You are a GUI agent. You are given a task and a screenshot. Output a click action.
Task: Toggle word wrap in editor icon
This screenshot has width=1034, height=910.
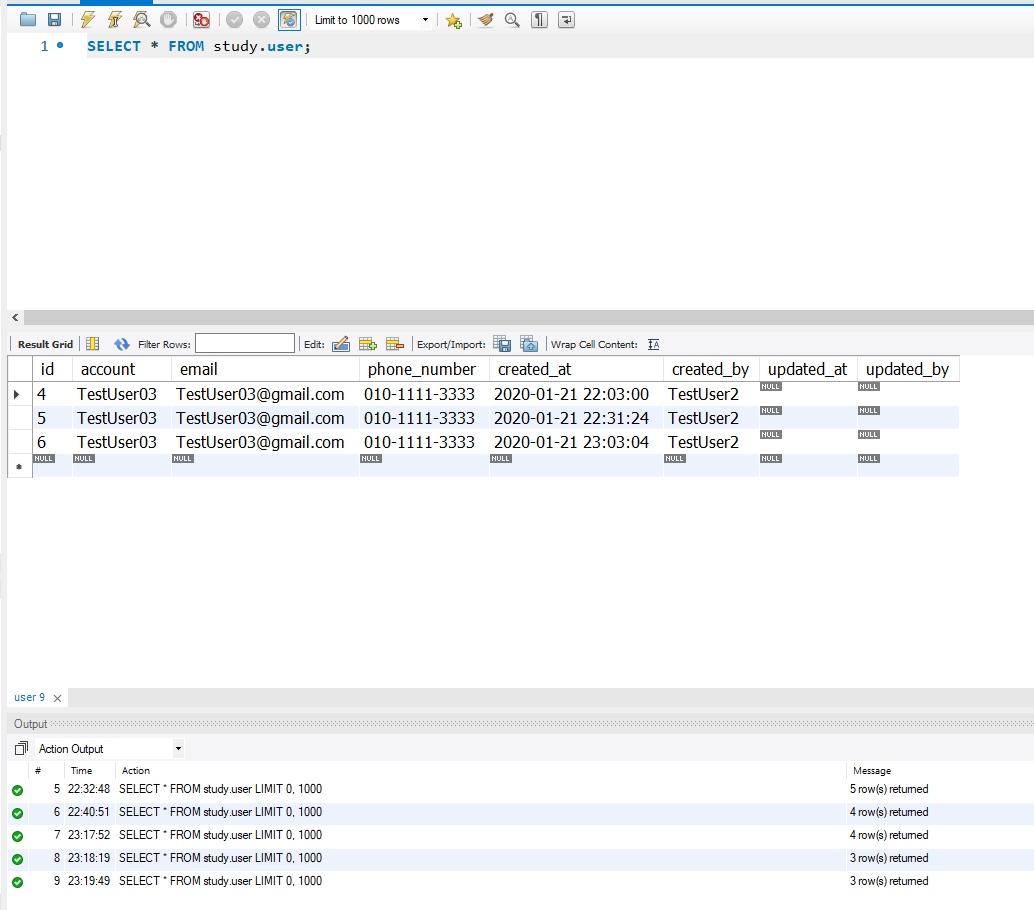[566, 20]
